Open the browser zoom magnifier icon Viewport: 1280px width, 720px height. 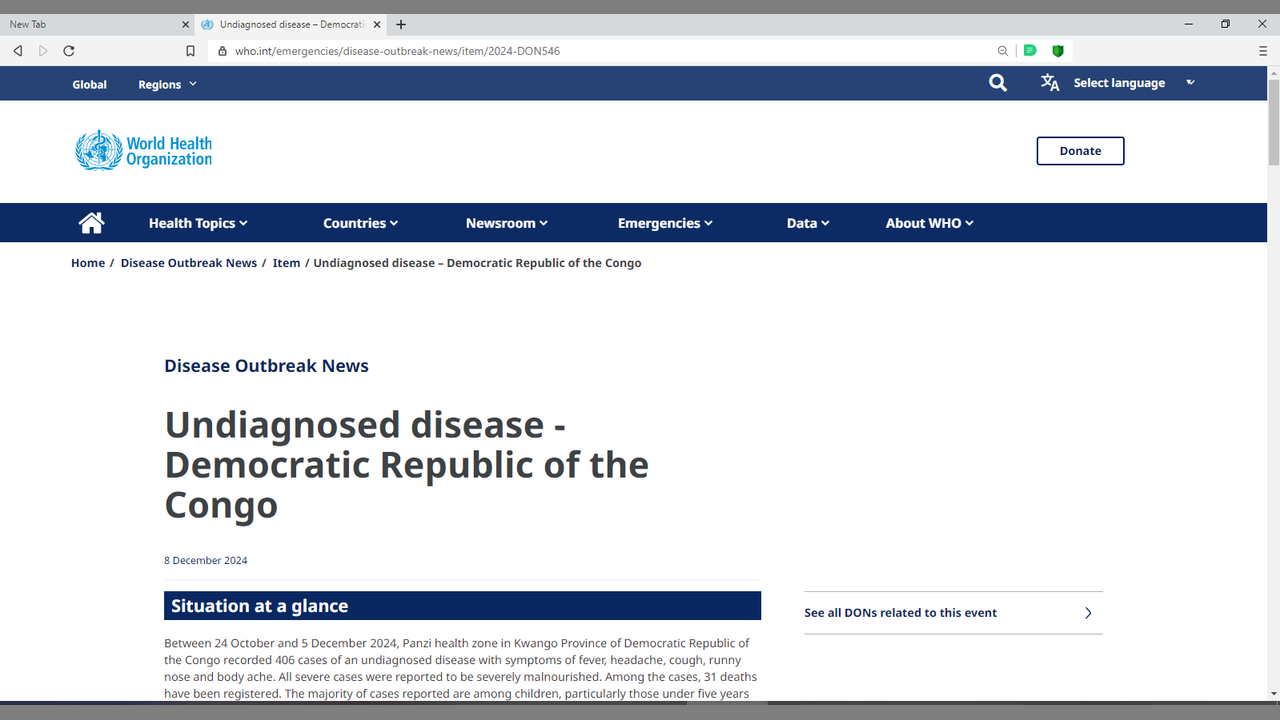point(1002,51)
